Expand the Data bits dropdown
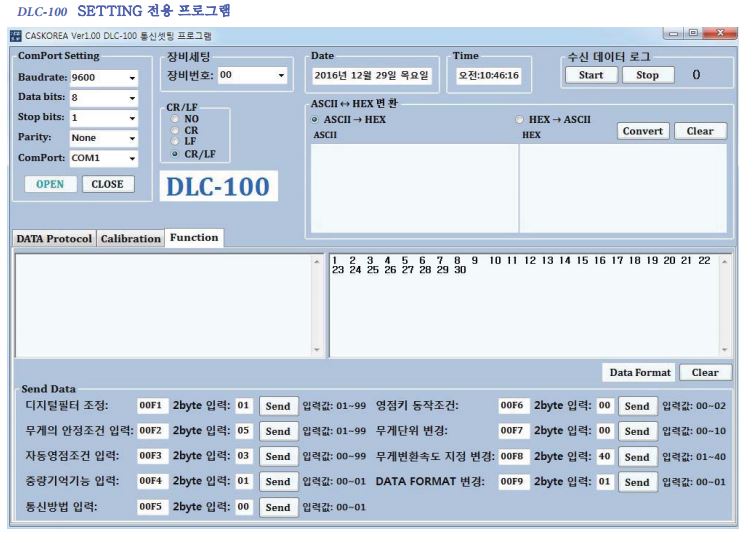 pos(104,98)
